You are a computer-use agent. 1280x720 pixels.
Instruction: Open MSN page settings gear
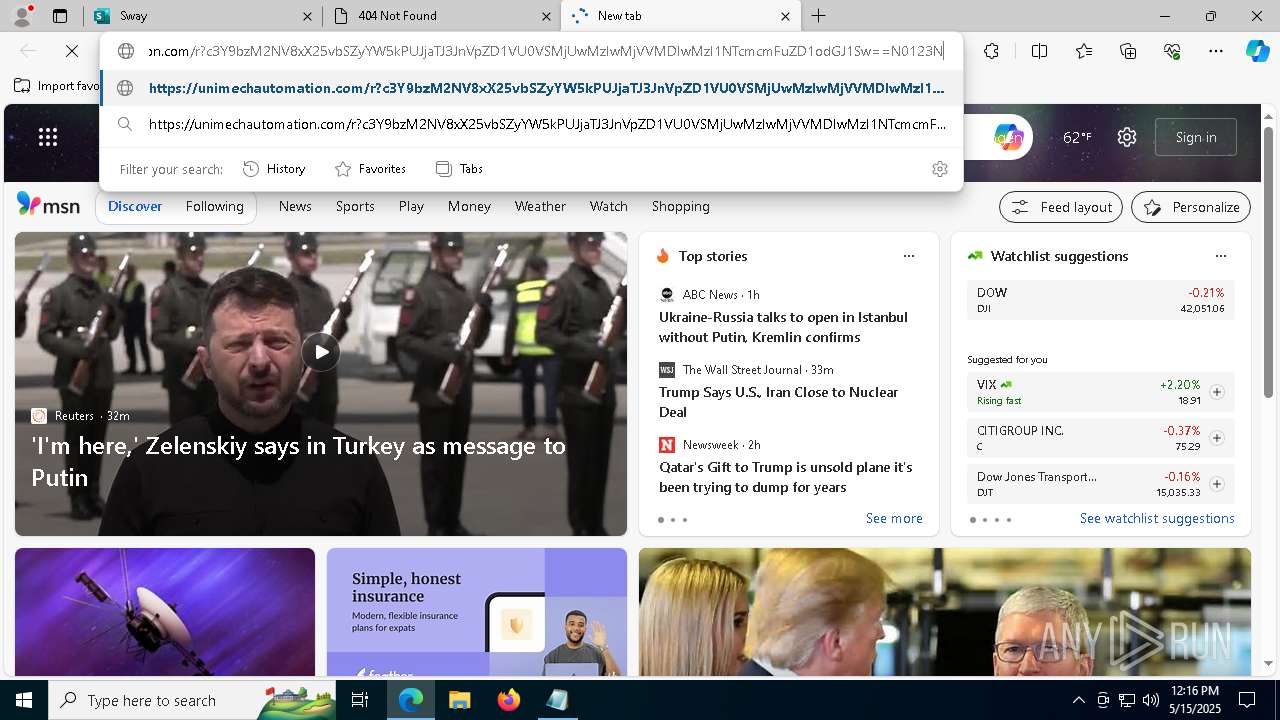(x=1127, y=137)
